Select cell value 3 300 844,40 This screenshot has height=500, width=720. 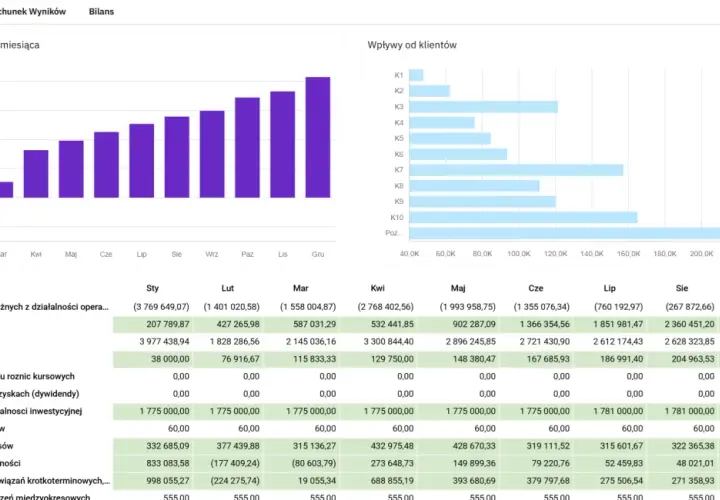(389, 342)
